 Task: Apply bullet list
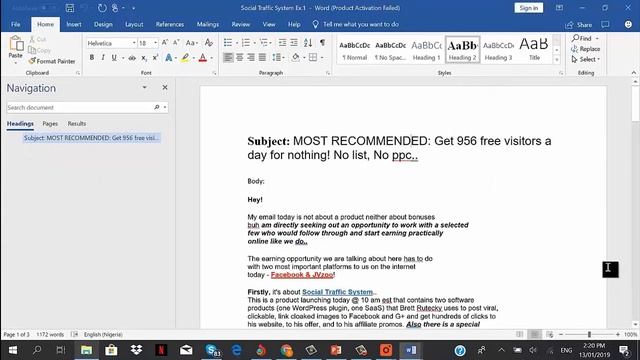228,42
